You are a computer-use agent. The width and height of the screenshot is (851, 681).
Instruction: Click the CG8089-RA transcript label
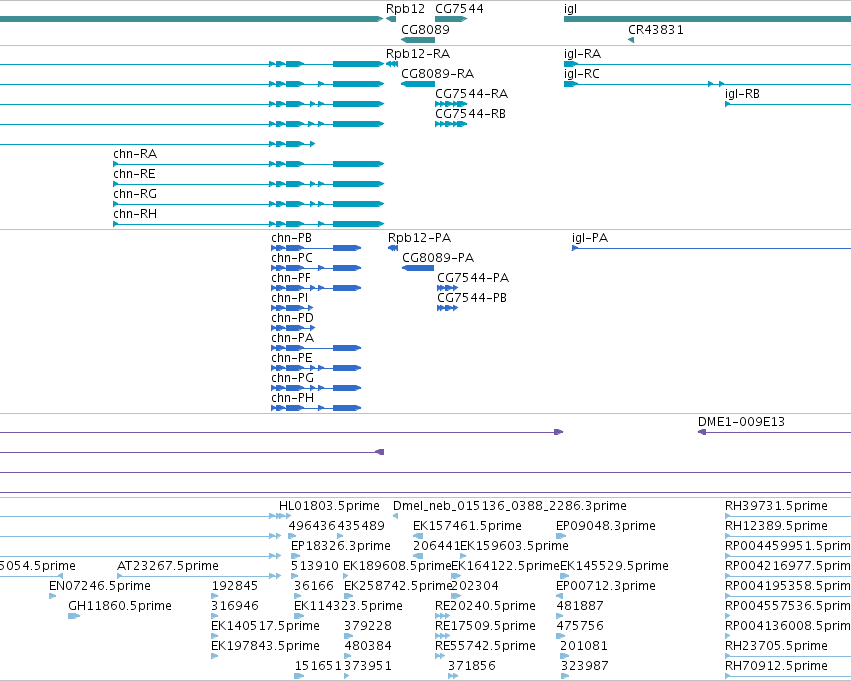click(437, 73)
